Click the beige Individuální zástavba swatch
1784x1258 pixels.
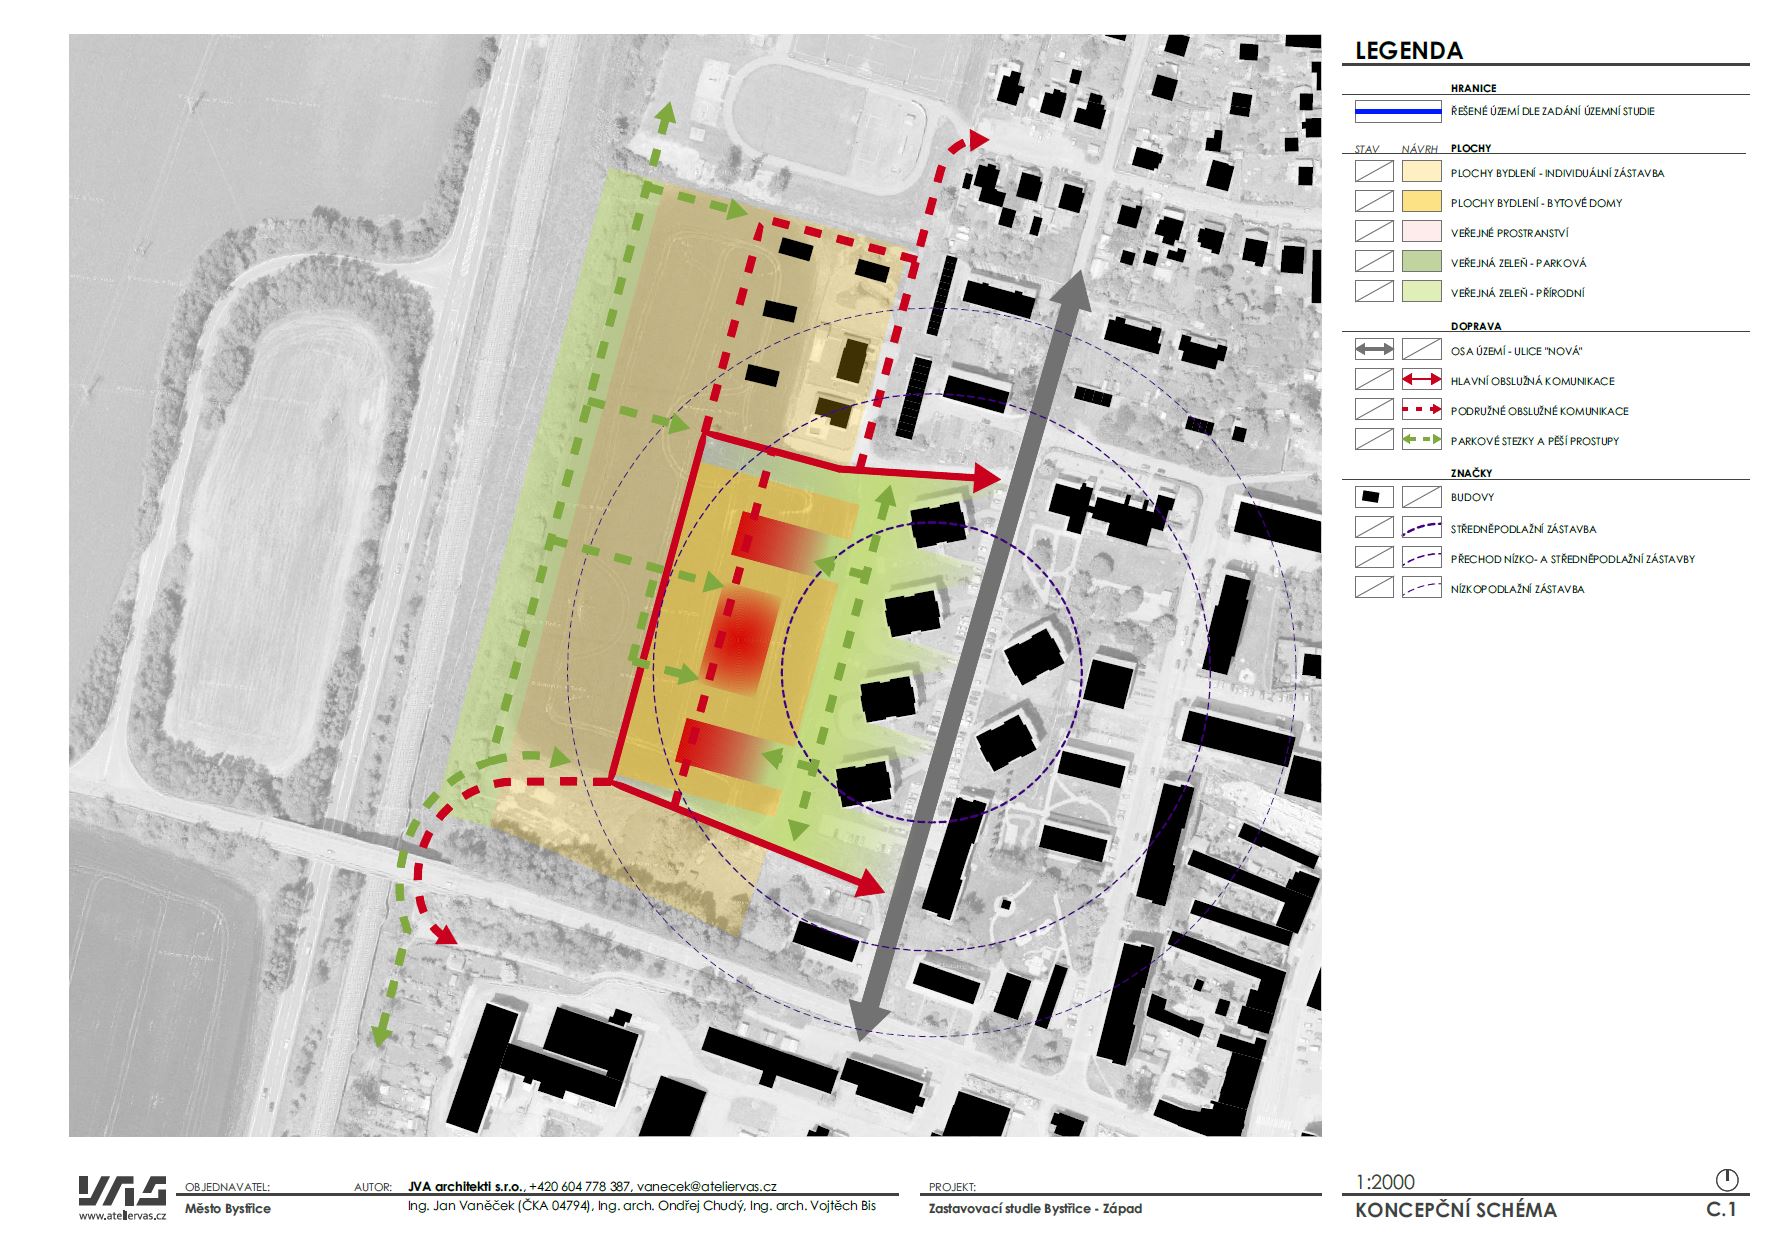1421,172
